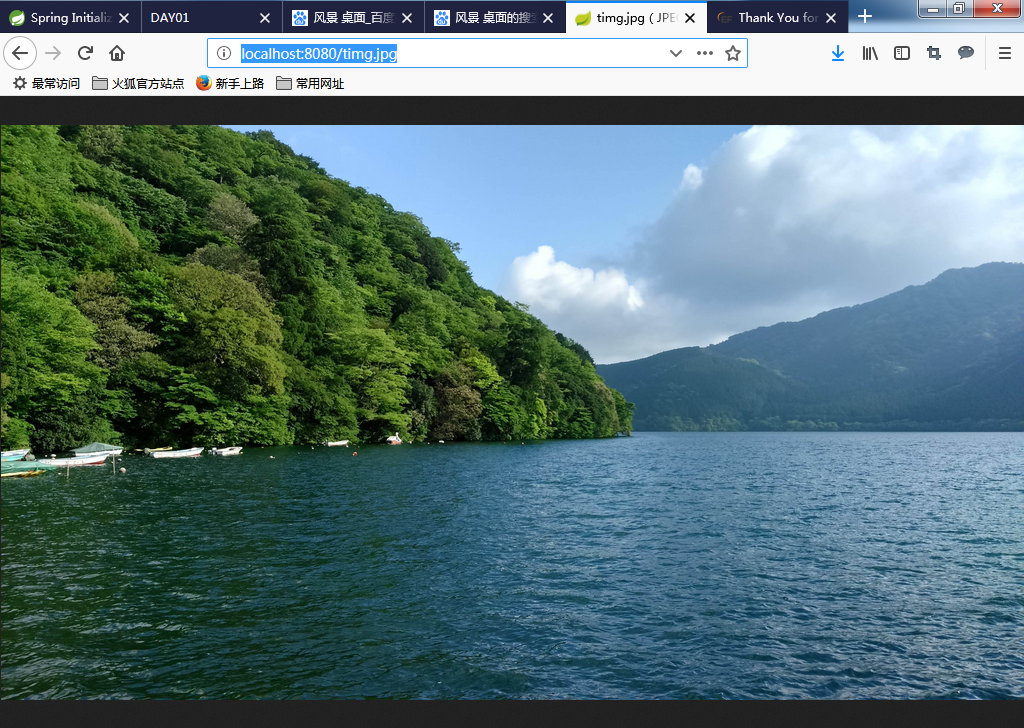Reload the current page
The width and height of the screenshot is (1024, 728).
point(85,53)
